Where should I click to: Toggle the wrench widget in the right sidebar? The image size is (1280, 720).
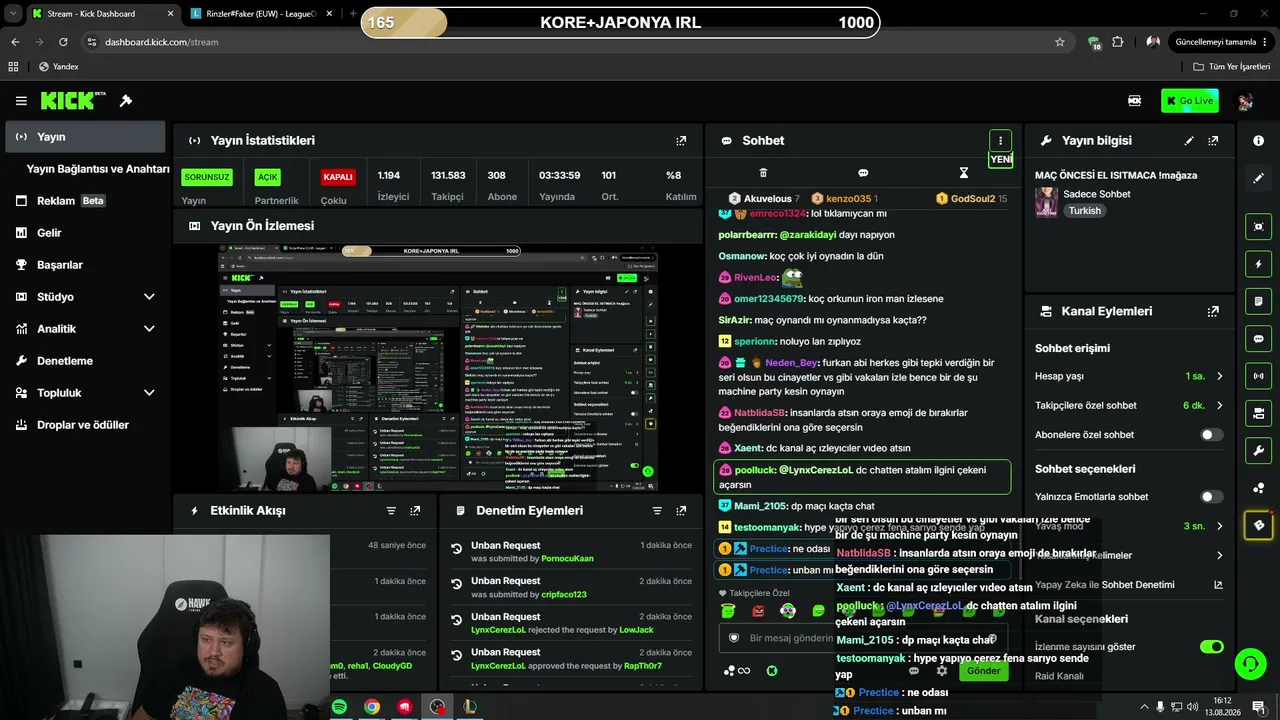tap(1259, 451)
